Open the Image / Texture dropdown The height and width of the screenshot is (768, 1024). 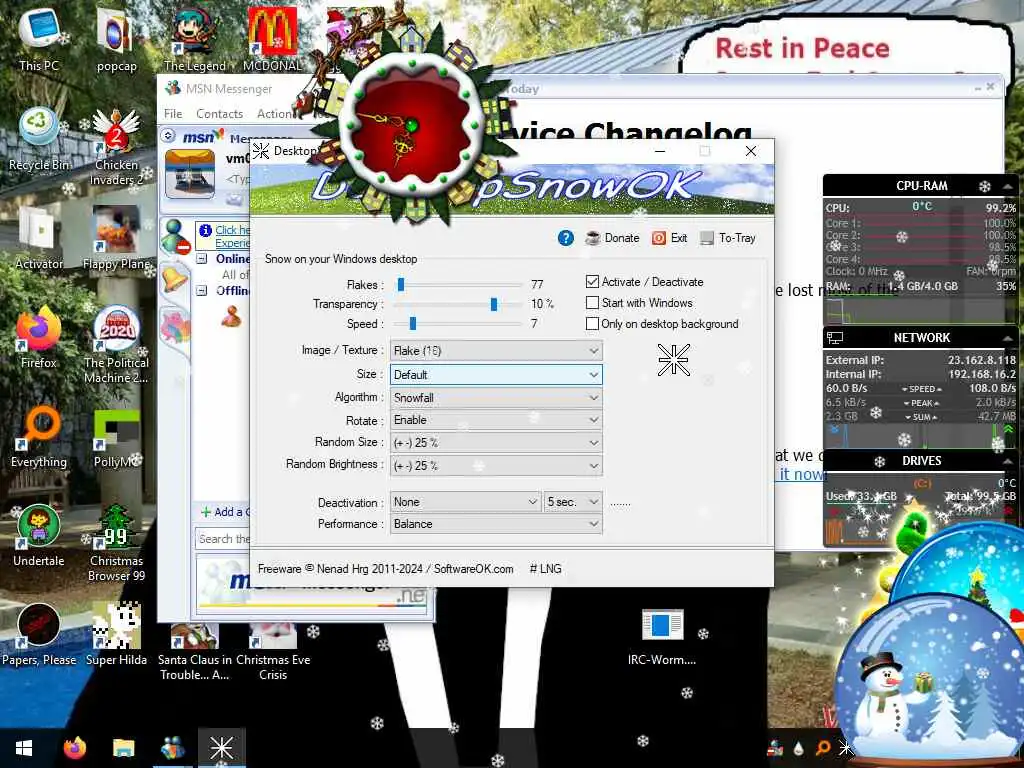click(496, 351)
